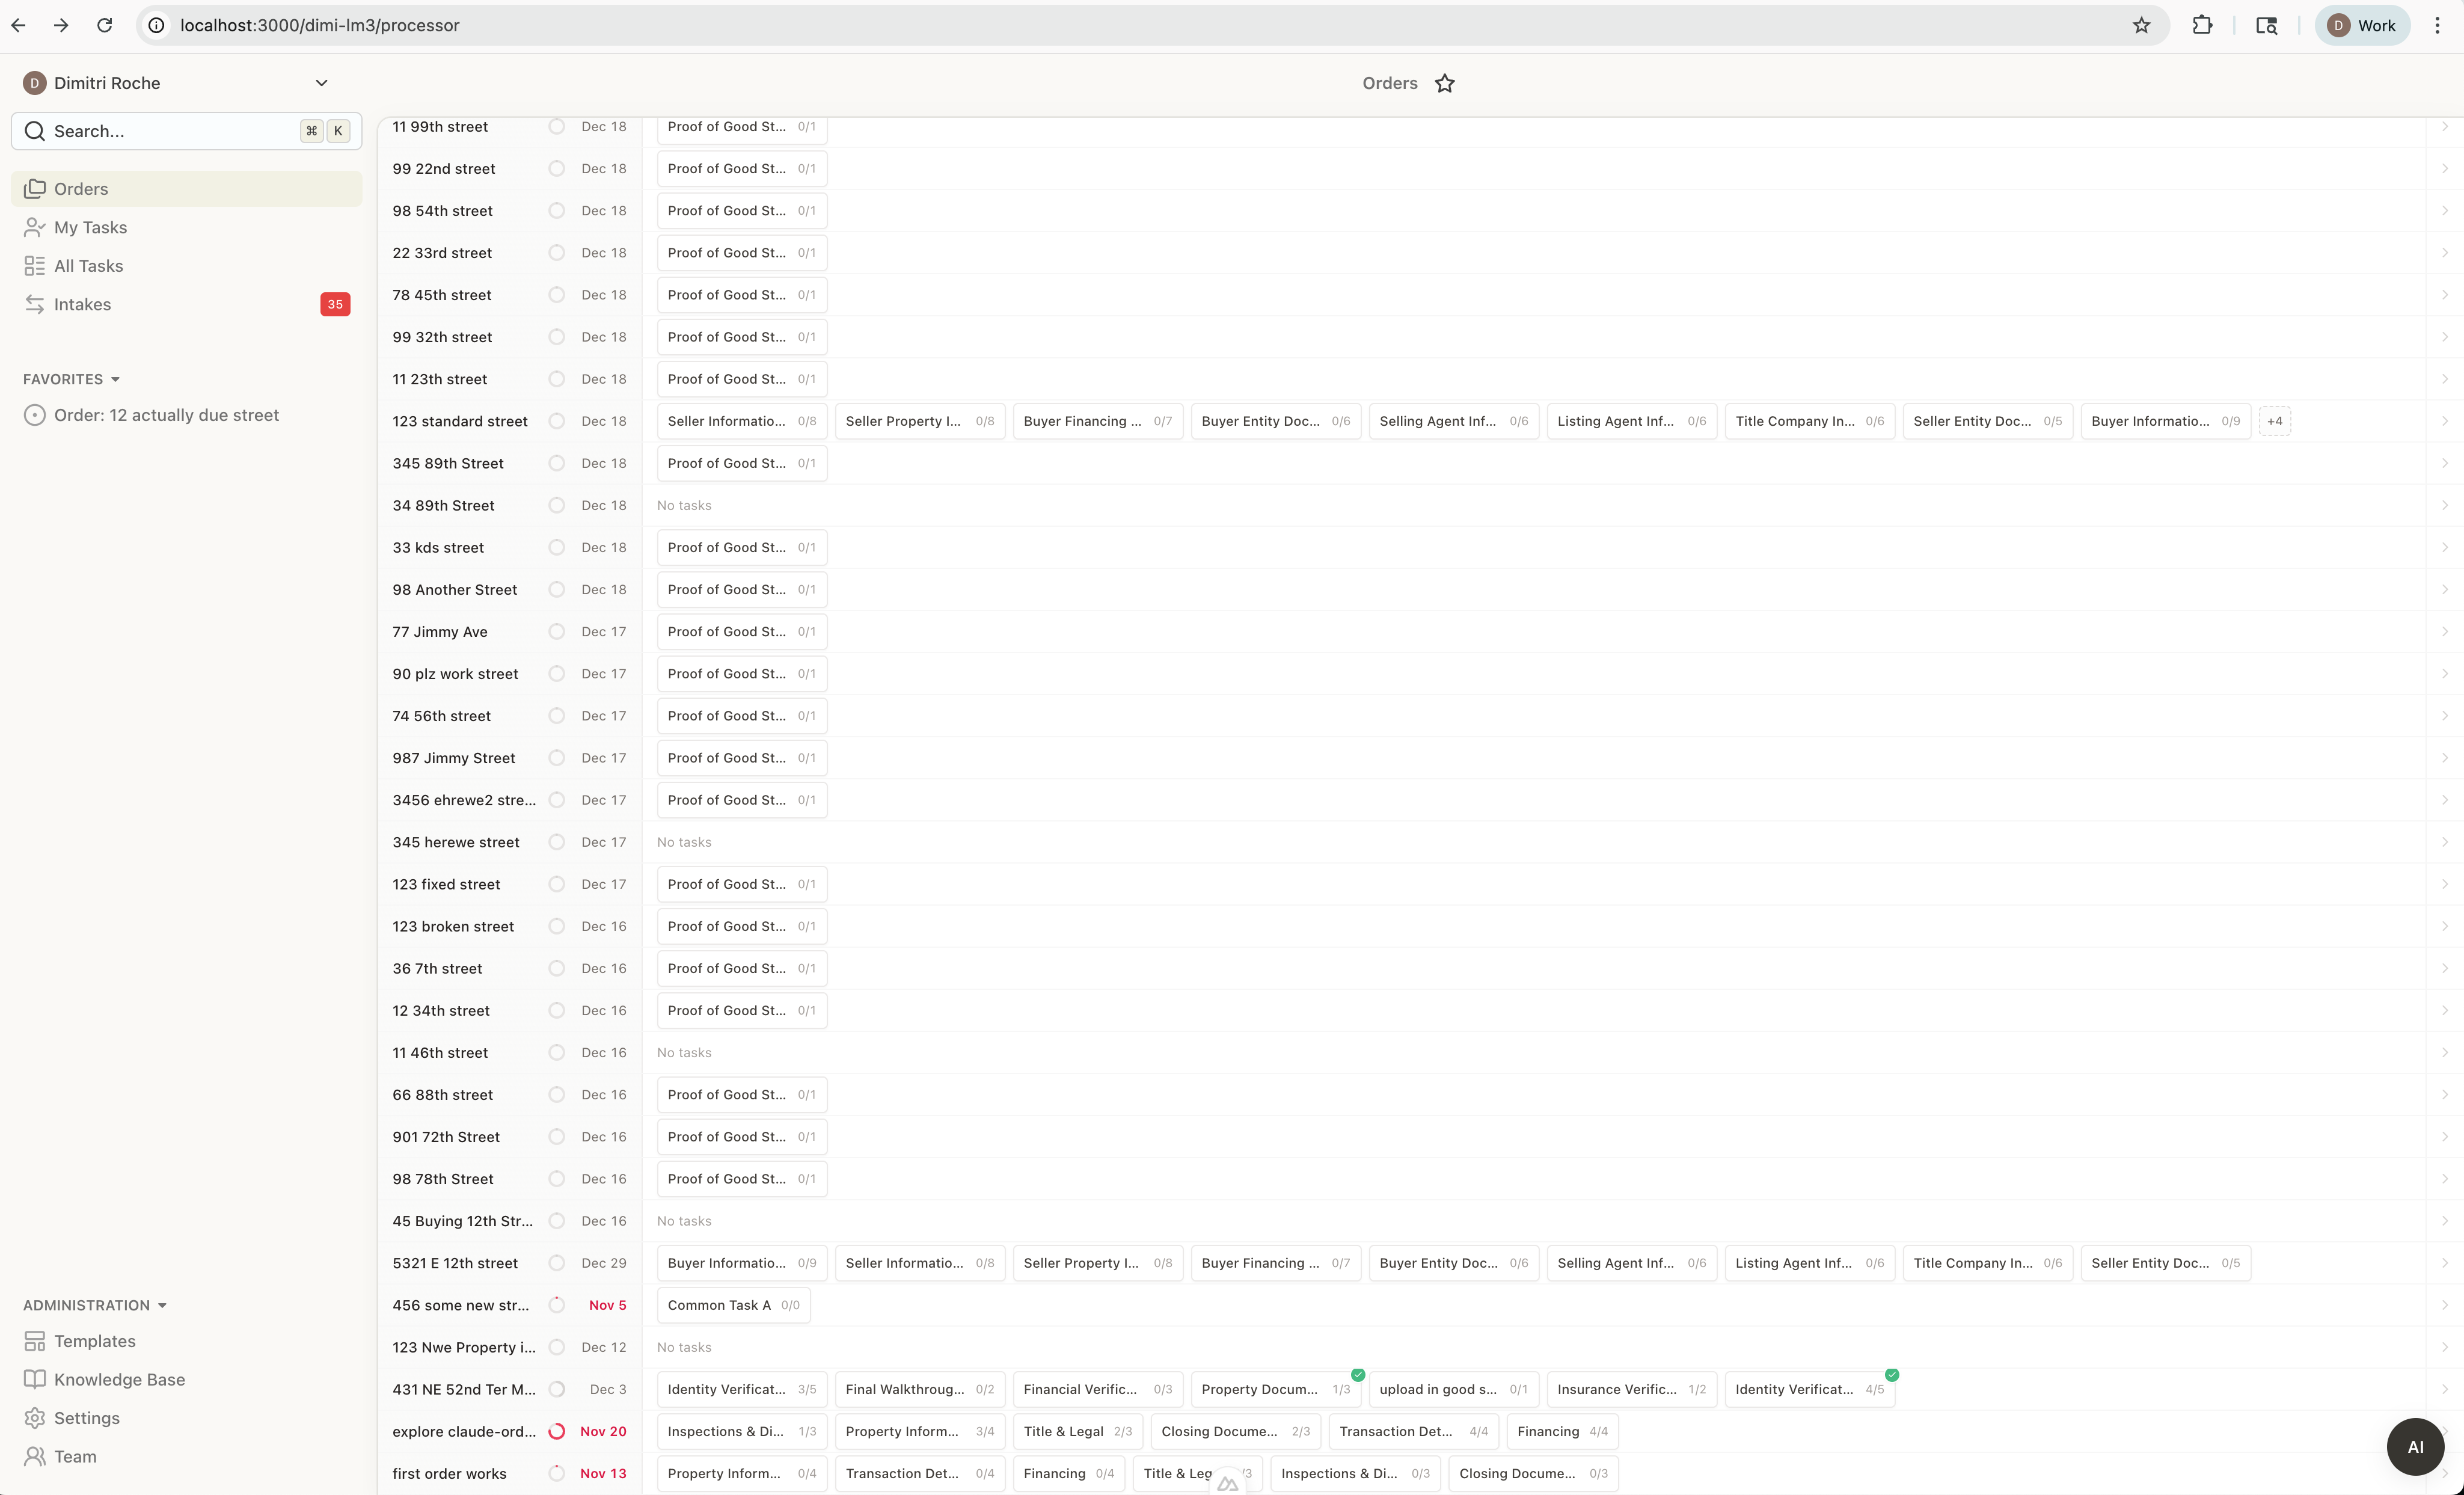
Task: Open the Team page
Action: coord(75,1456)
